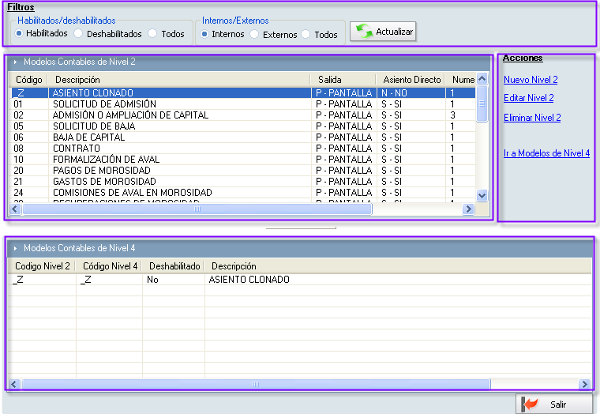Choose Todos under Internos/Externos filter
Viewport: 600px width, 414px height.
[x=306, y=33]
